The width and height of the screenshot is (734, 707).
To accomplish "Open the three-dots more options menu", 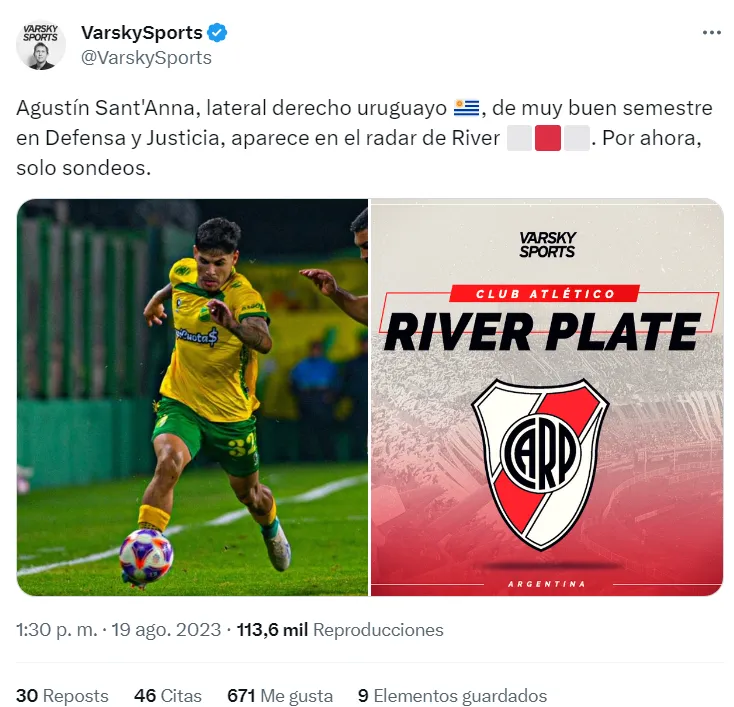I will (712, 33).
